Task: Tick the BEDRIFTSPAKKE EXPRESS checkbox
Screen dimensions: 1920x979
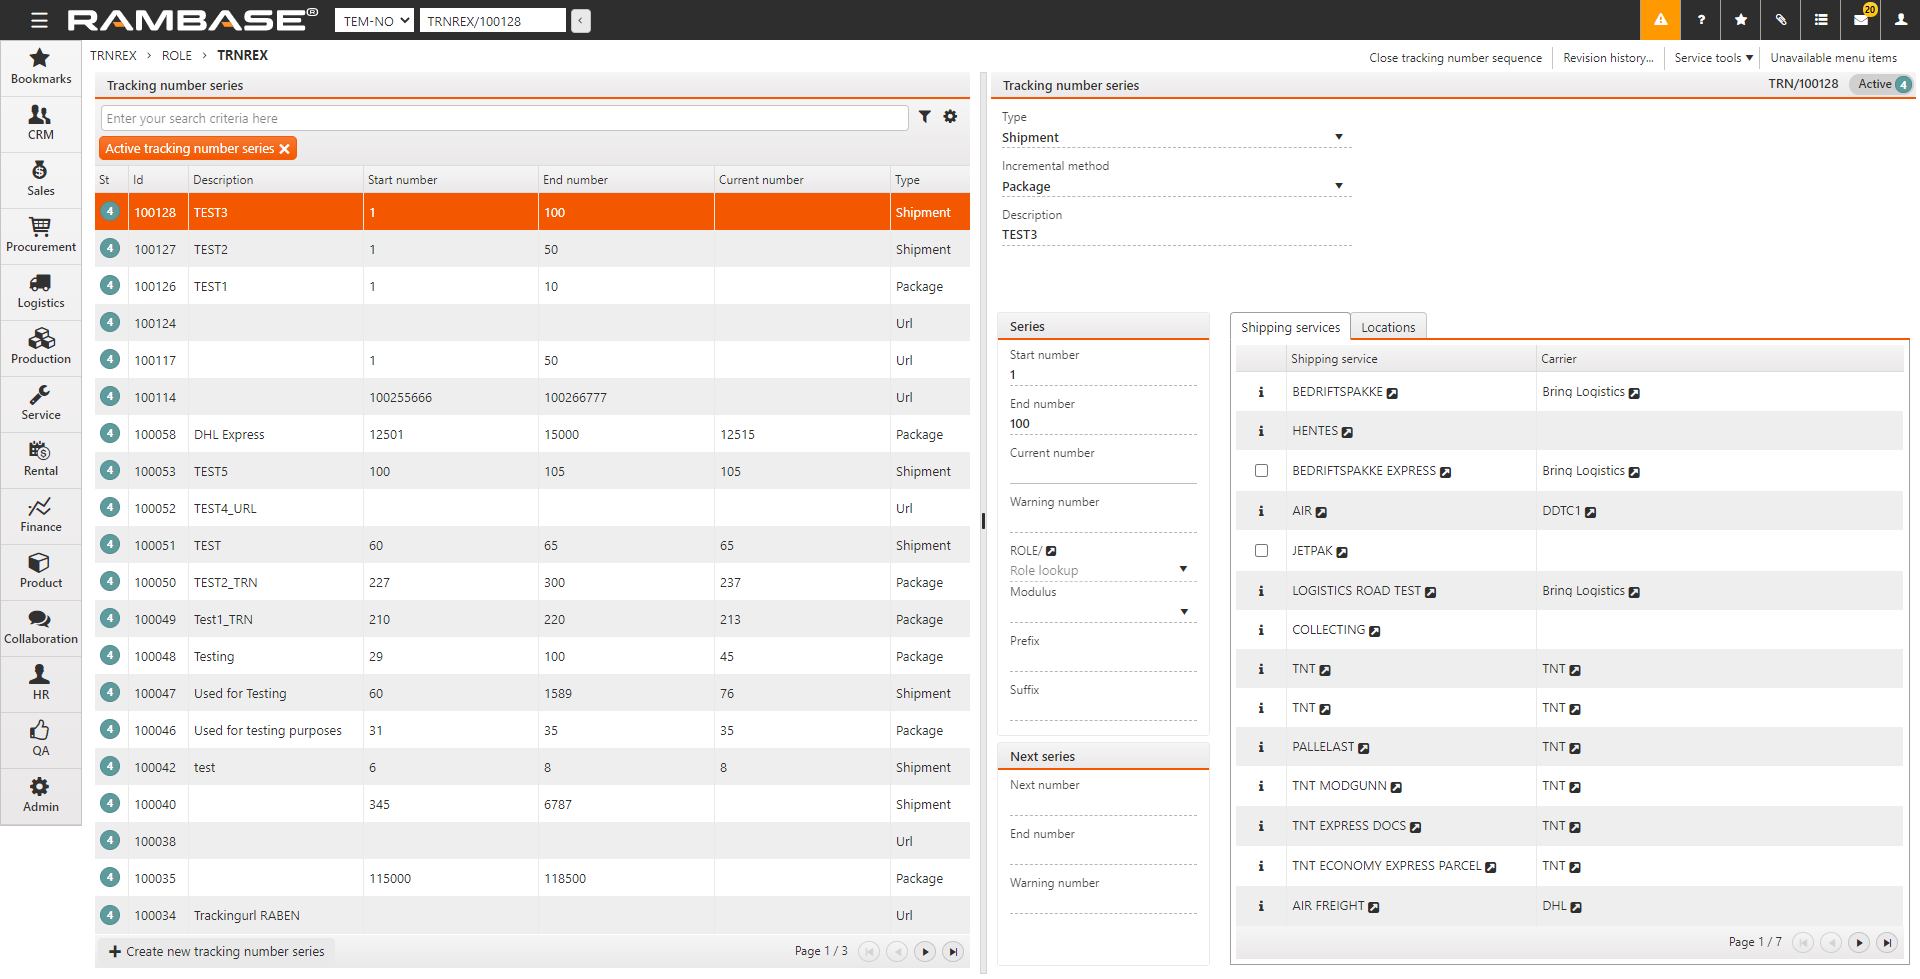Action: 1261,471
